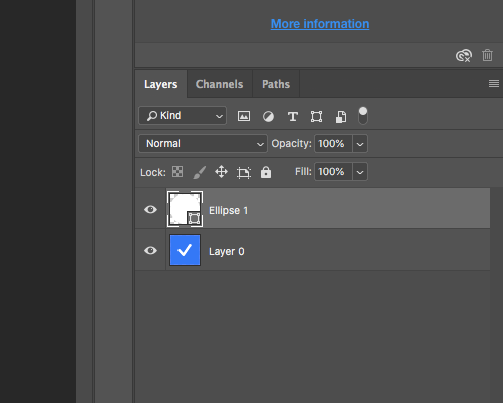Switch to the Channels tab
The image size is (503, 403).
click(219, 84)
